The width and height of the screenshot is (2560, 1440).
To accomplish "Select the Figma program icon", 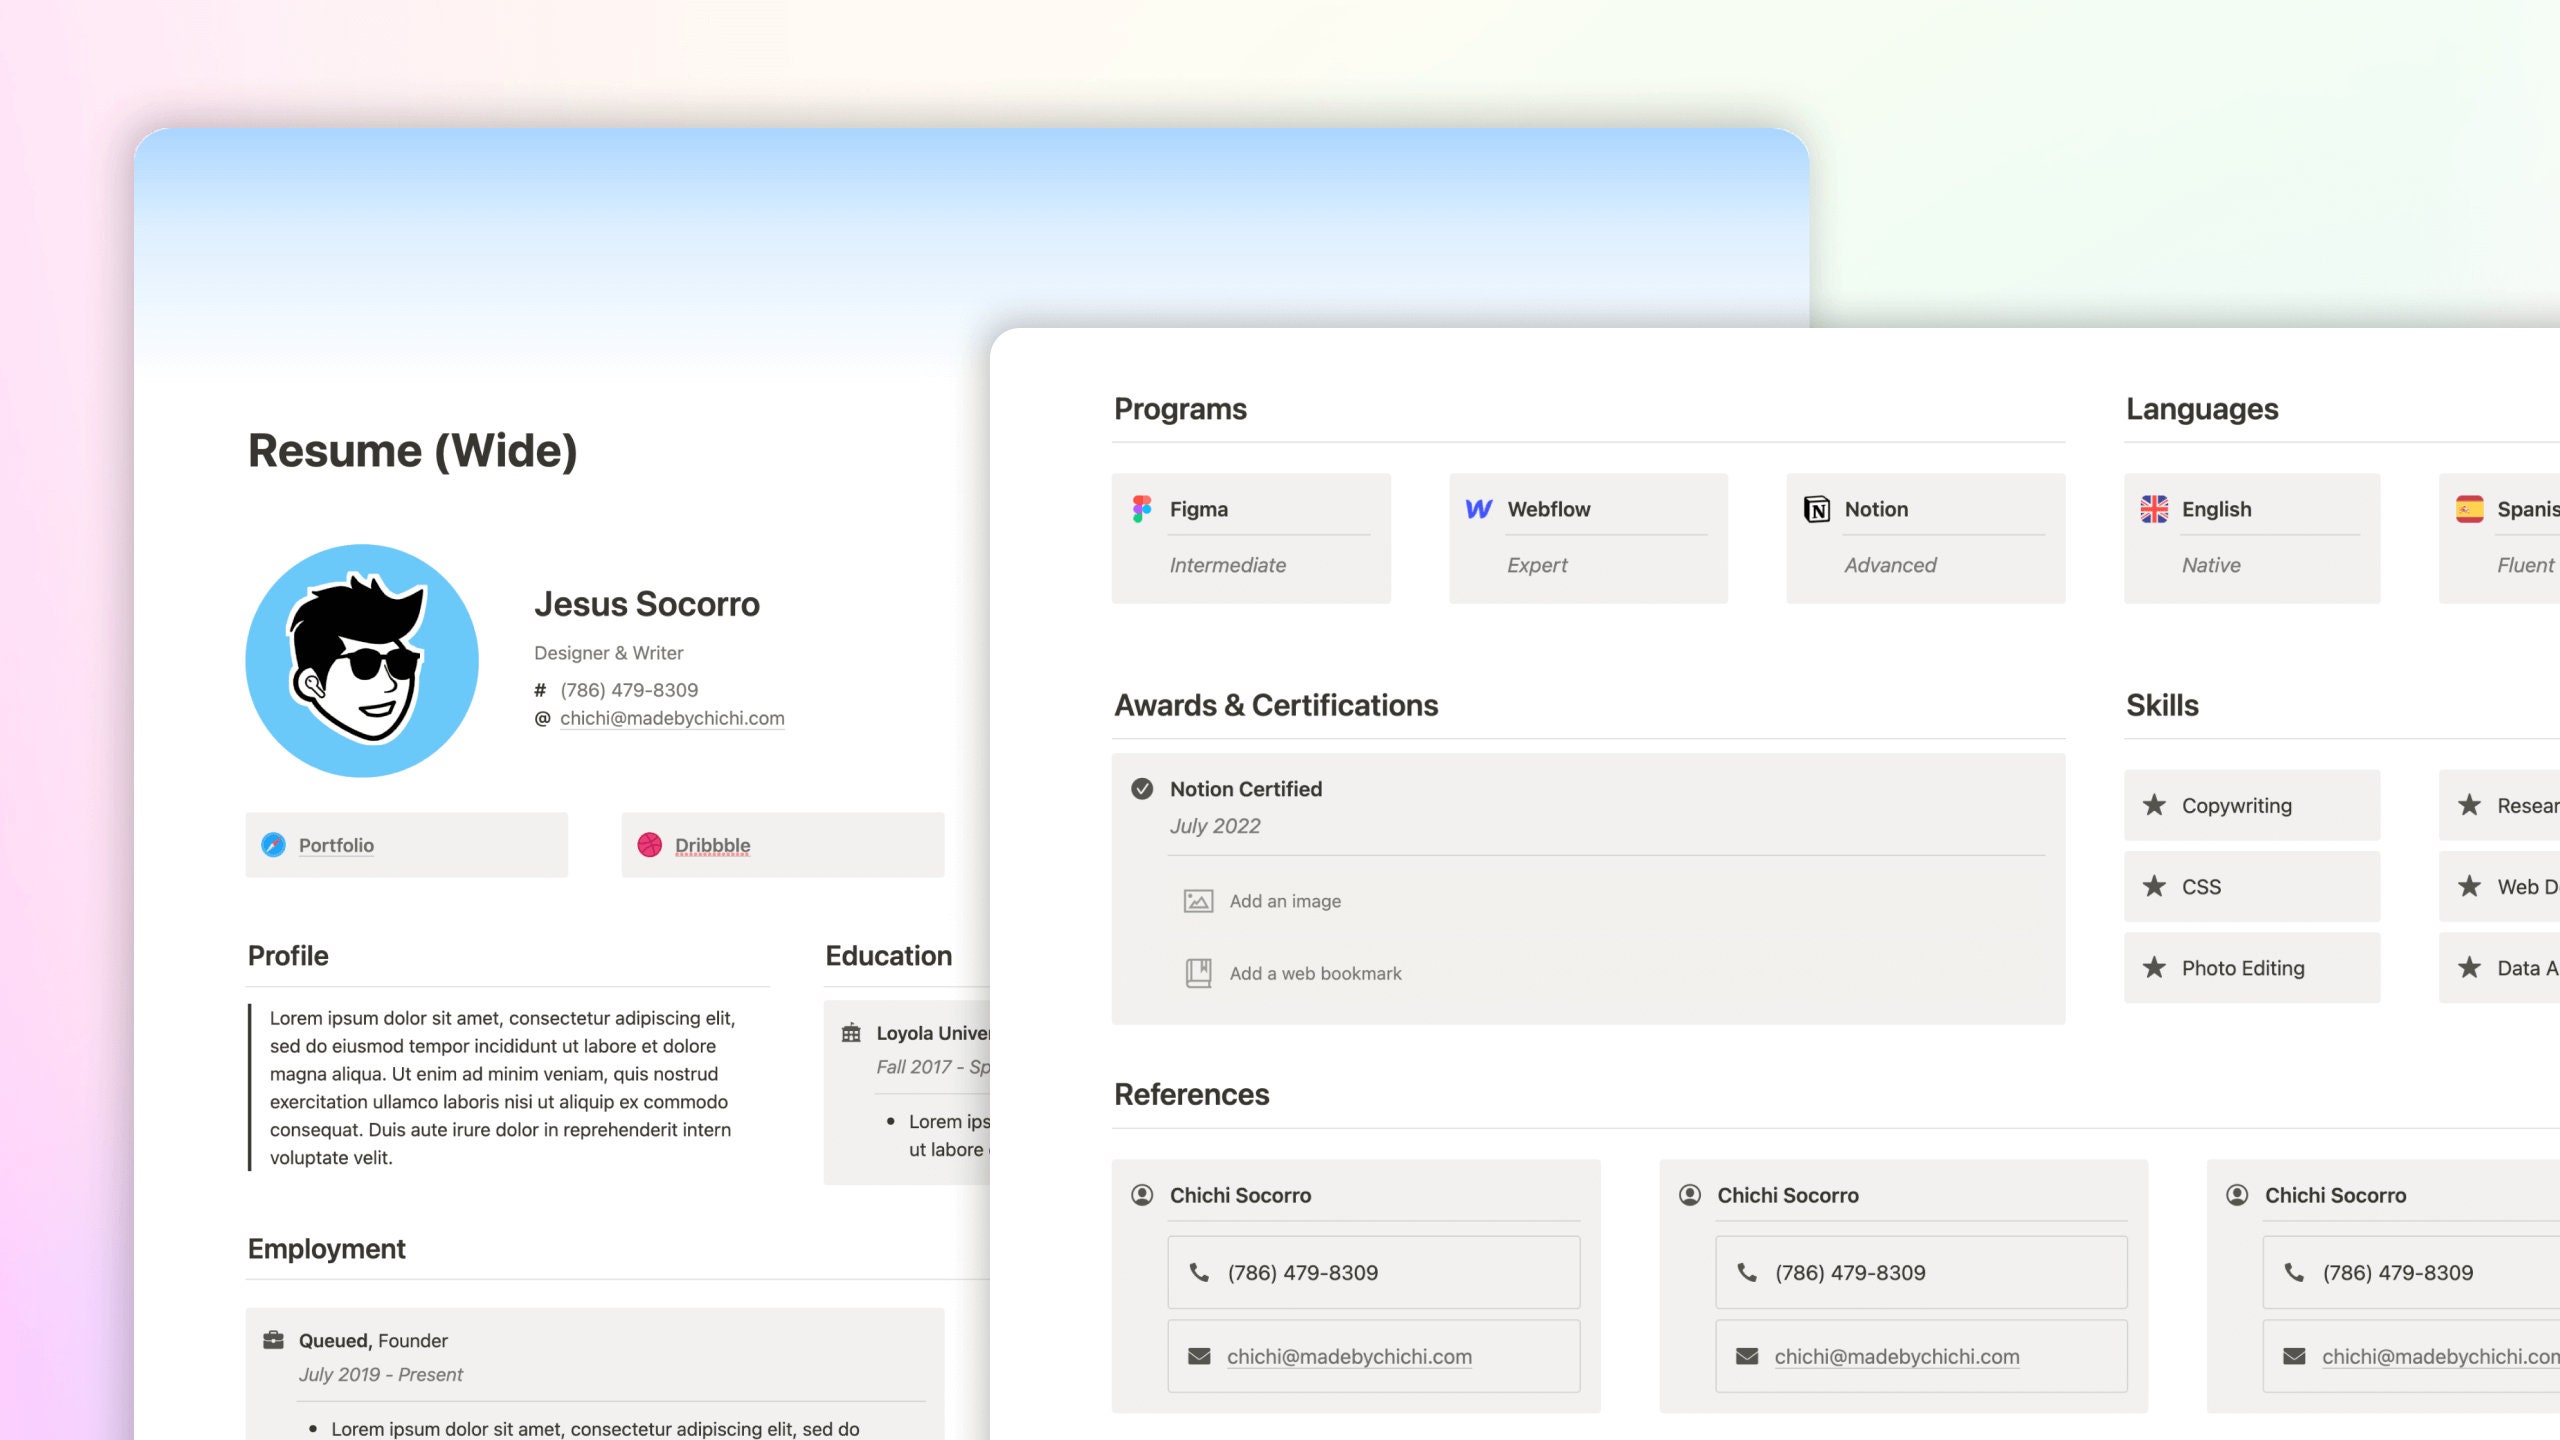I will [1143, 509].
